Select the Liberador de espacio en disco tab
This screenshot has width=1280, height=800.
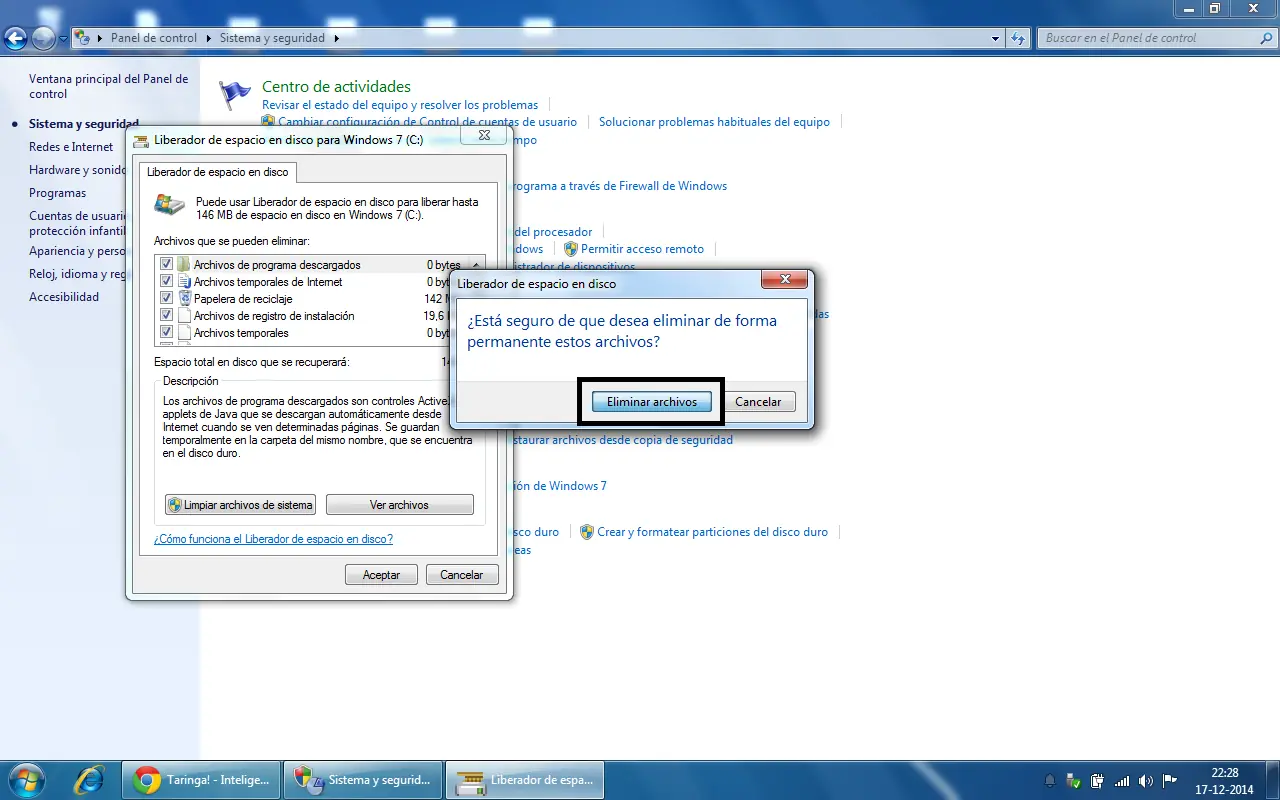tap(217, 172)
